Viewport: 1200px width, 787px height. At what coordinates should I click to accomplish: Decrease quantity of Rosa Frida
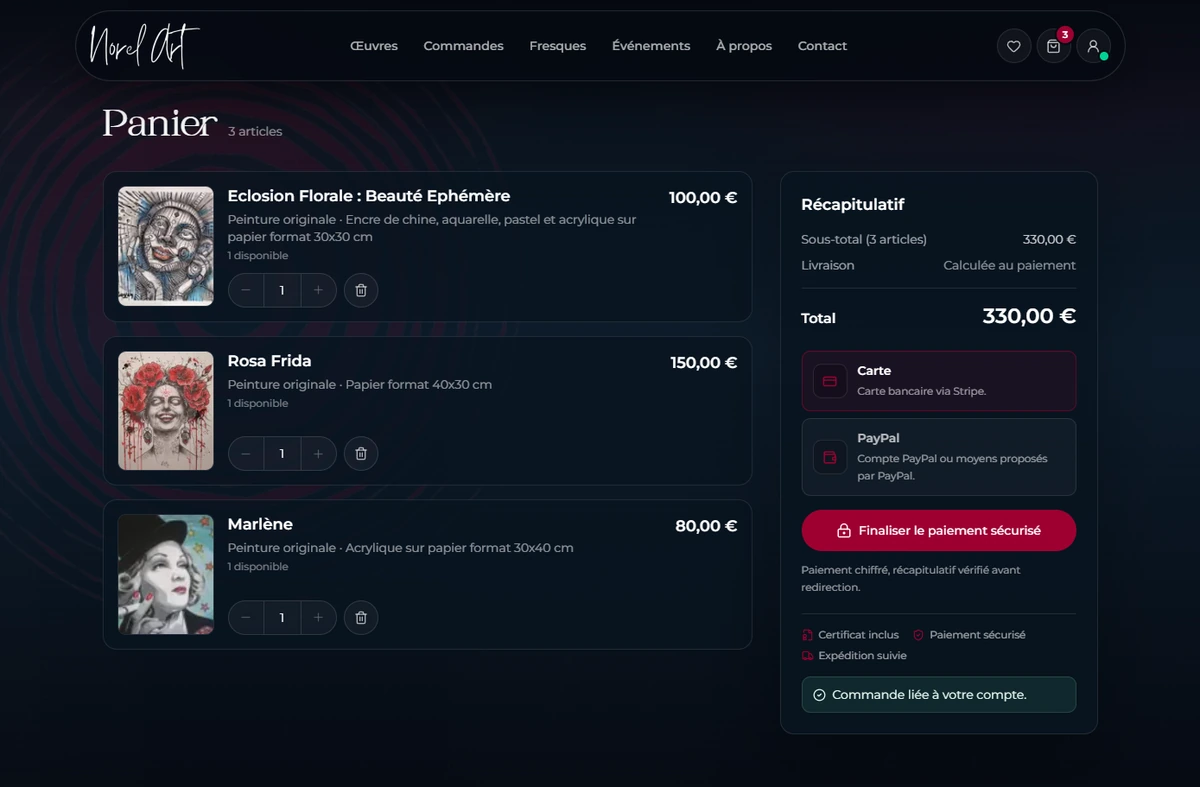[x=246, y=453]
